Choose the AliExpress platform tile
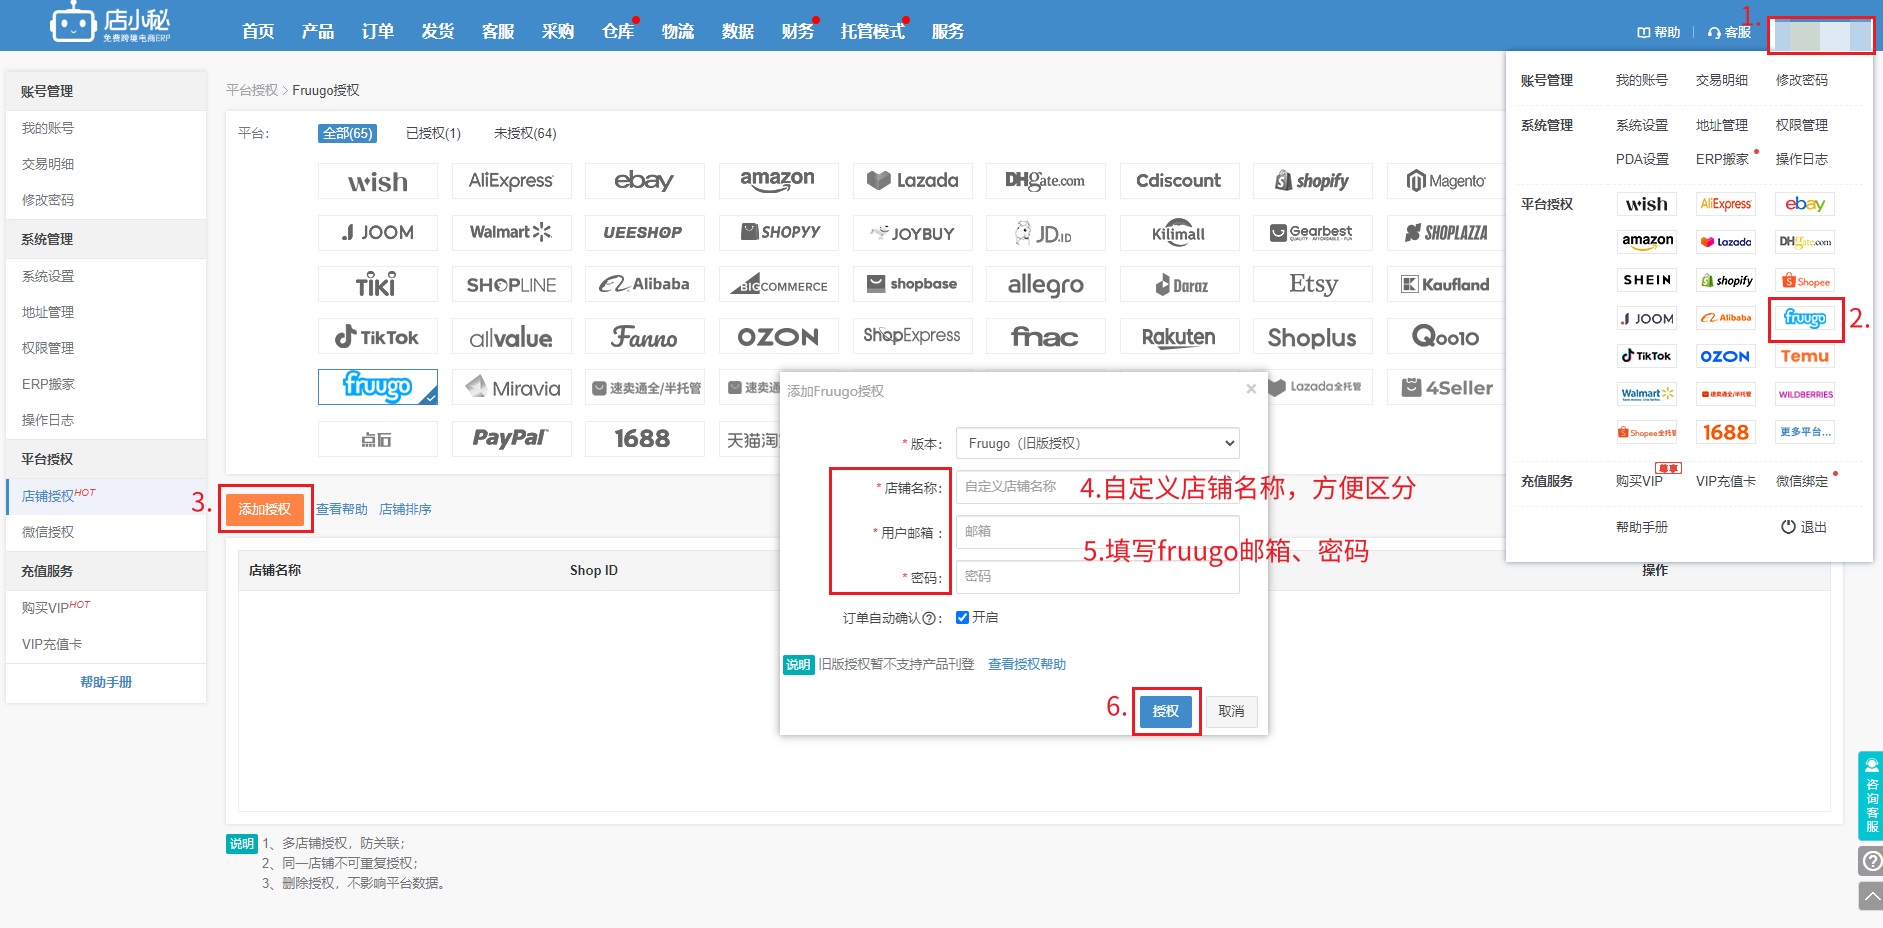The image size is (1883, 928). [x=511, y=181]
